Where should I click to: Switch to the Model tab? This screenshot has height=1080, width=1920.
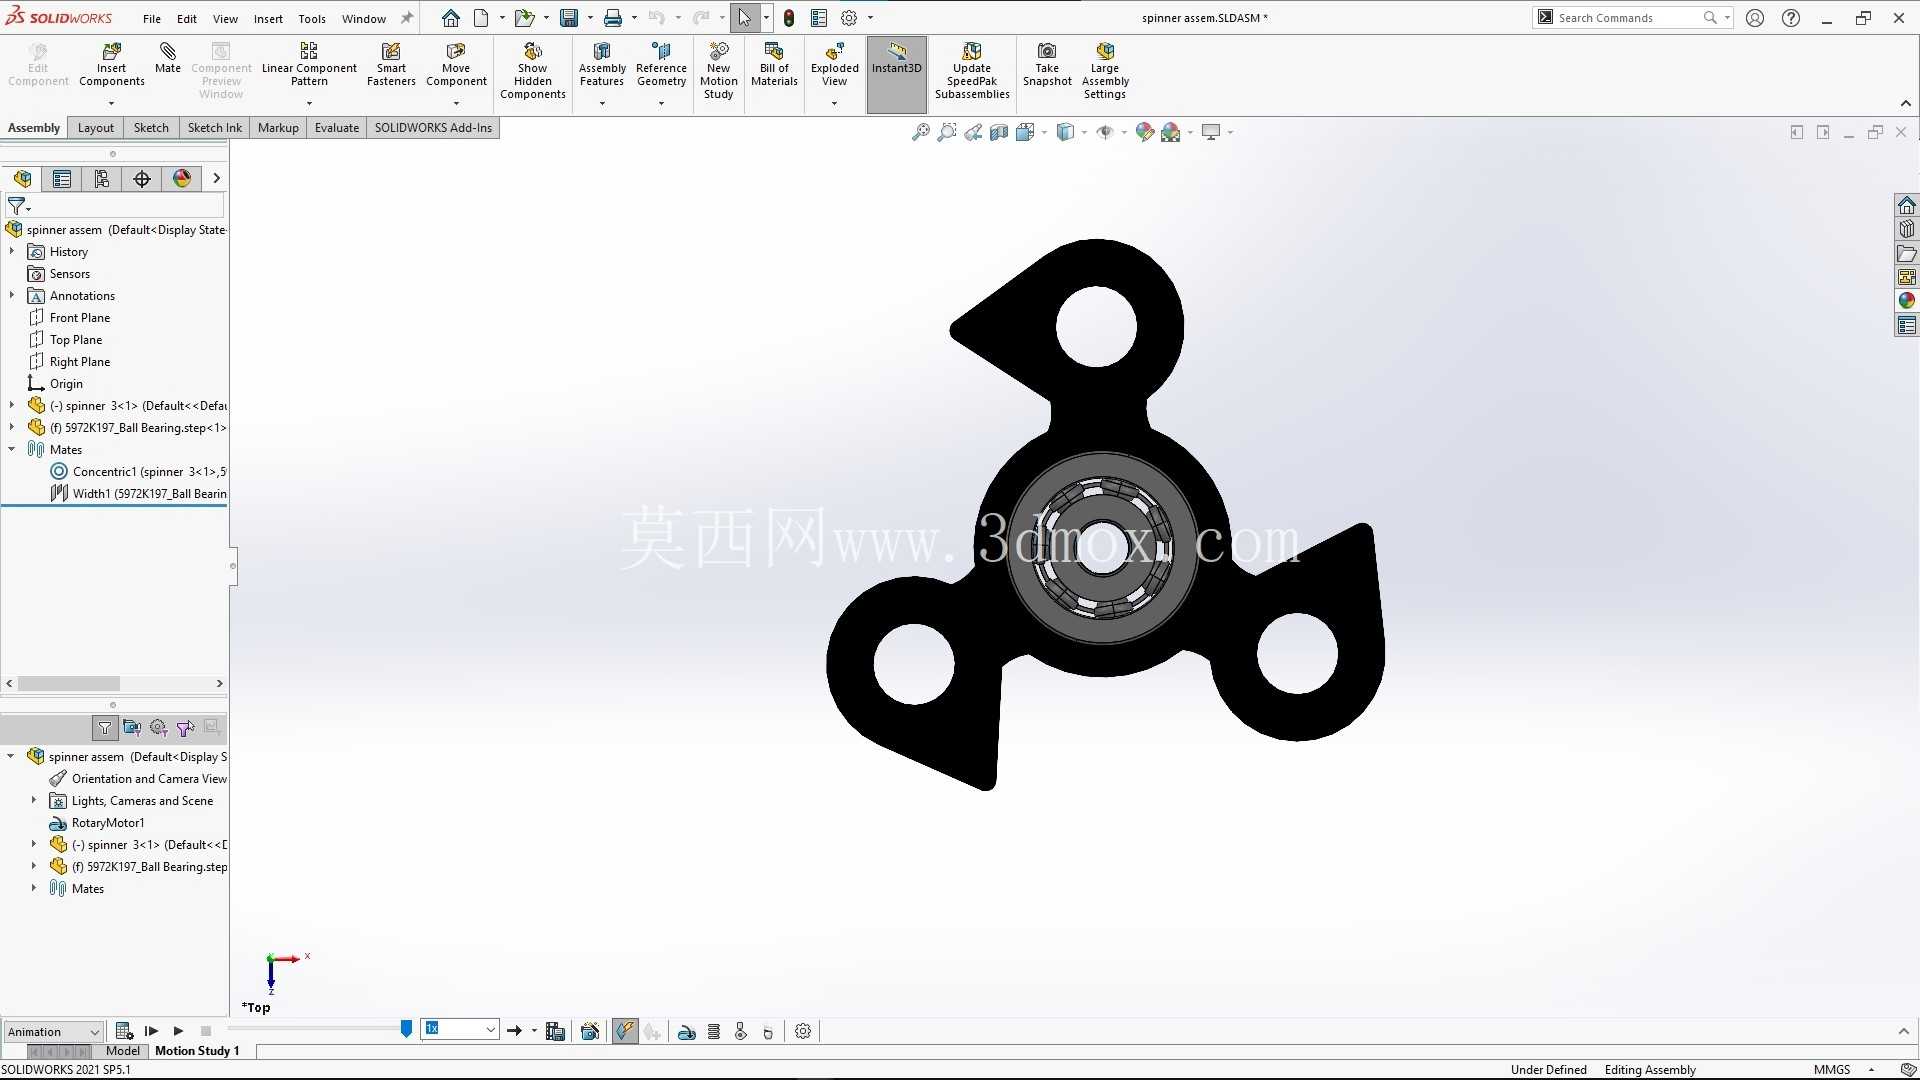coord(123,1051)
